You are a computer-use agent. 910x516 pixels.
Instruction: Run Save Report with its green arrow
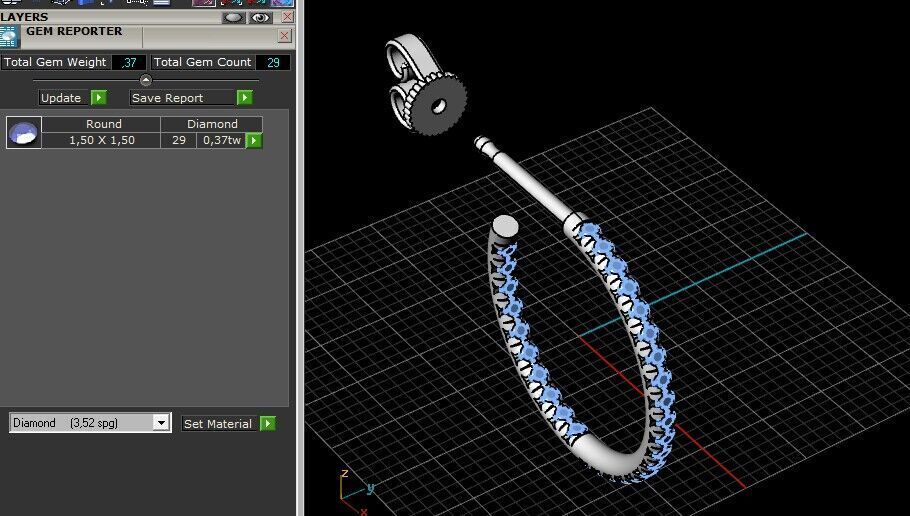tap(244, 98)
